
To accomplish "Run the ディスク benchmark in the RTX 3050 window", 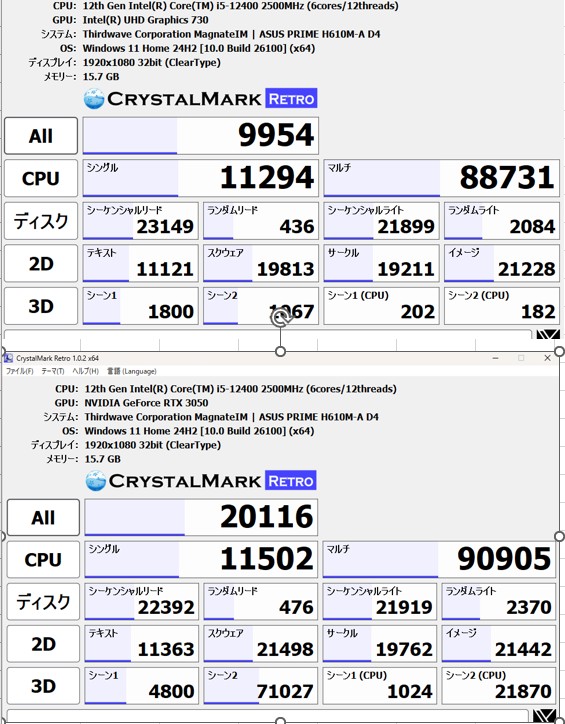I will 43,602.
